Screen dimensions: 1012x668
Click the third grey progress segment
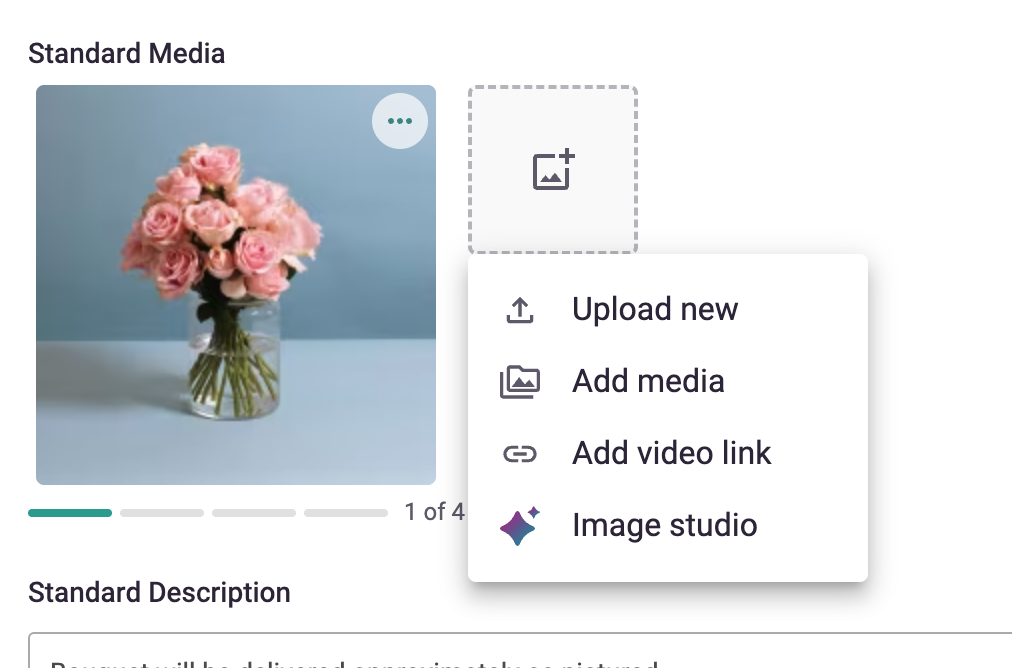tap(254, 513)
